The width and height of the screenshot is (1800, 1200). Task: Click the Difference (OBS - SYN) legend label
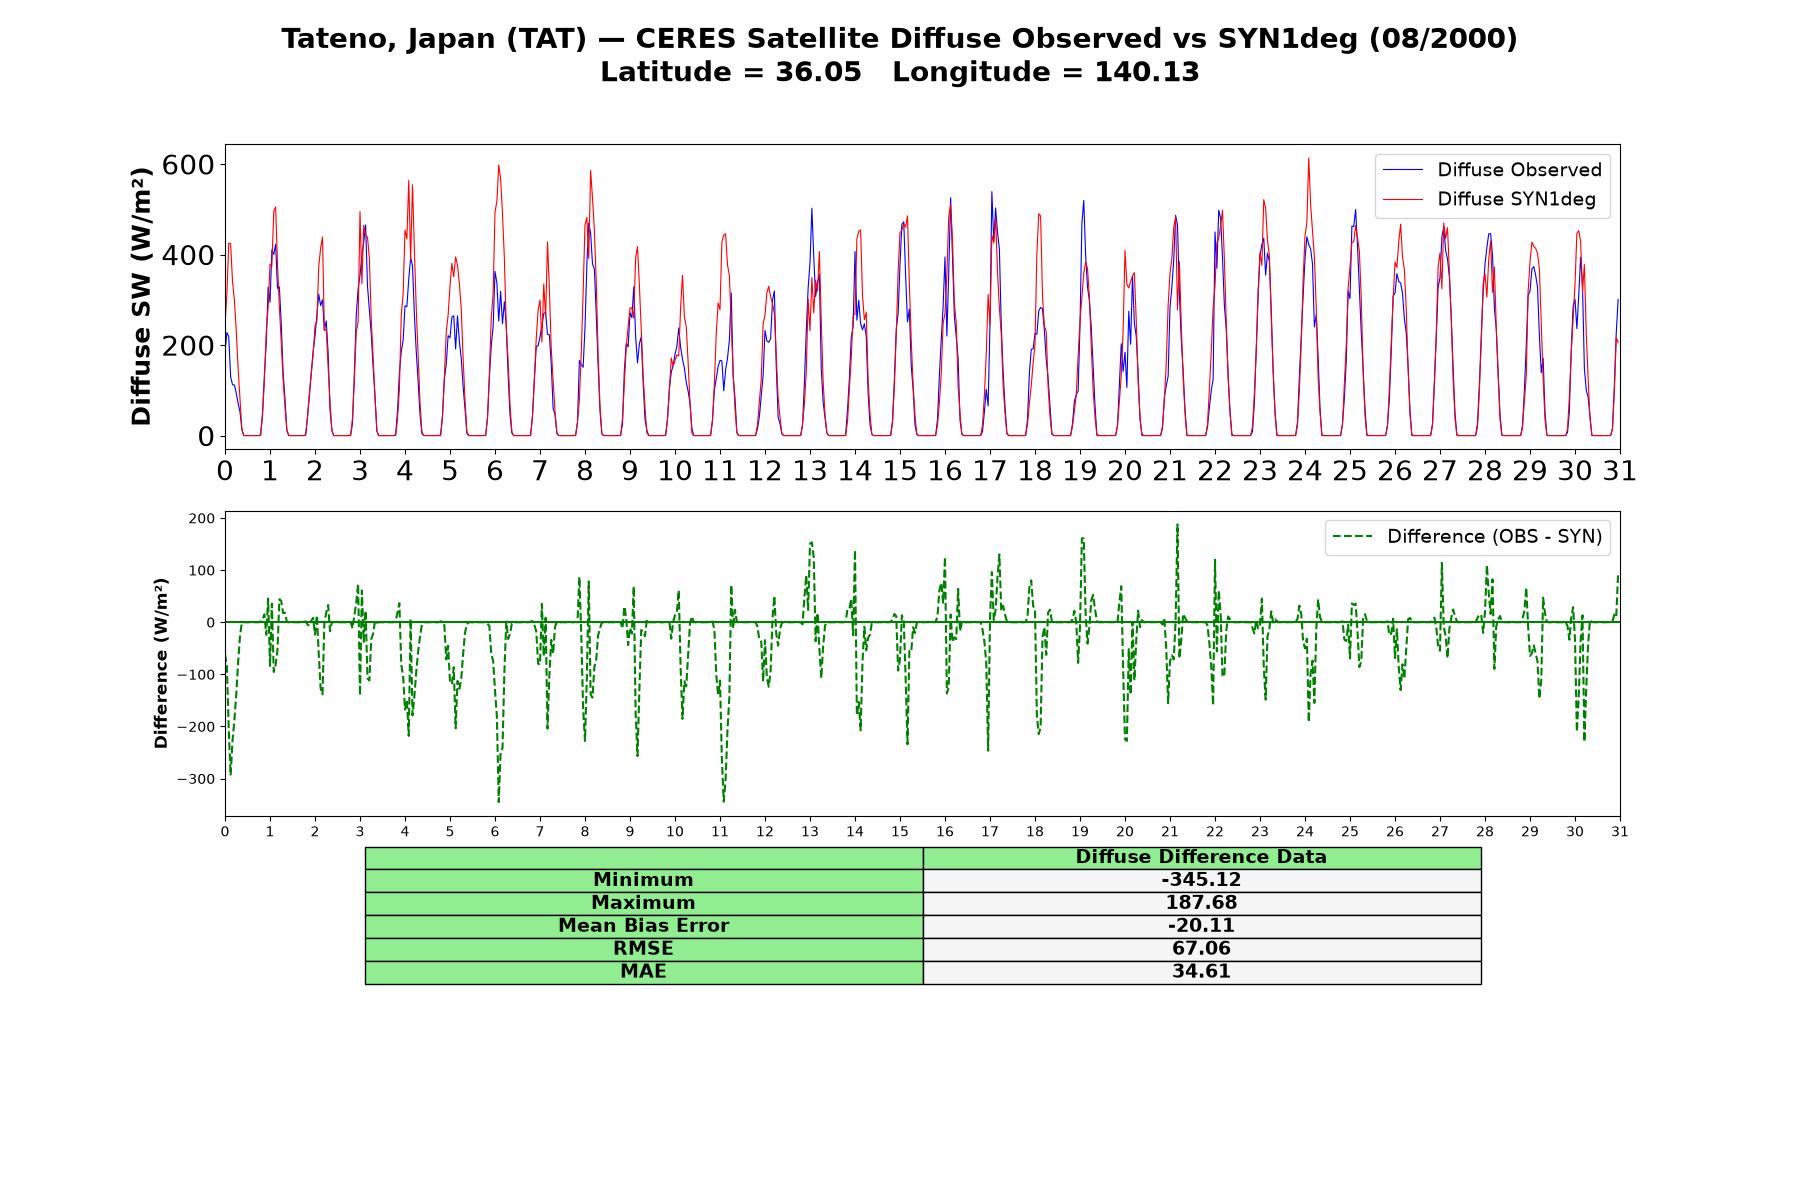[1494, 537]
